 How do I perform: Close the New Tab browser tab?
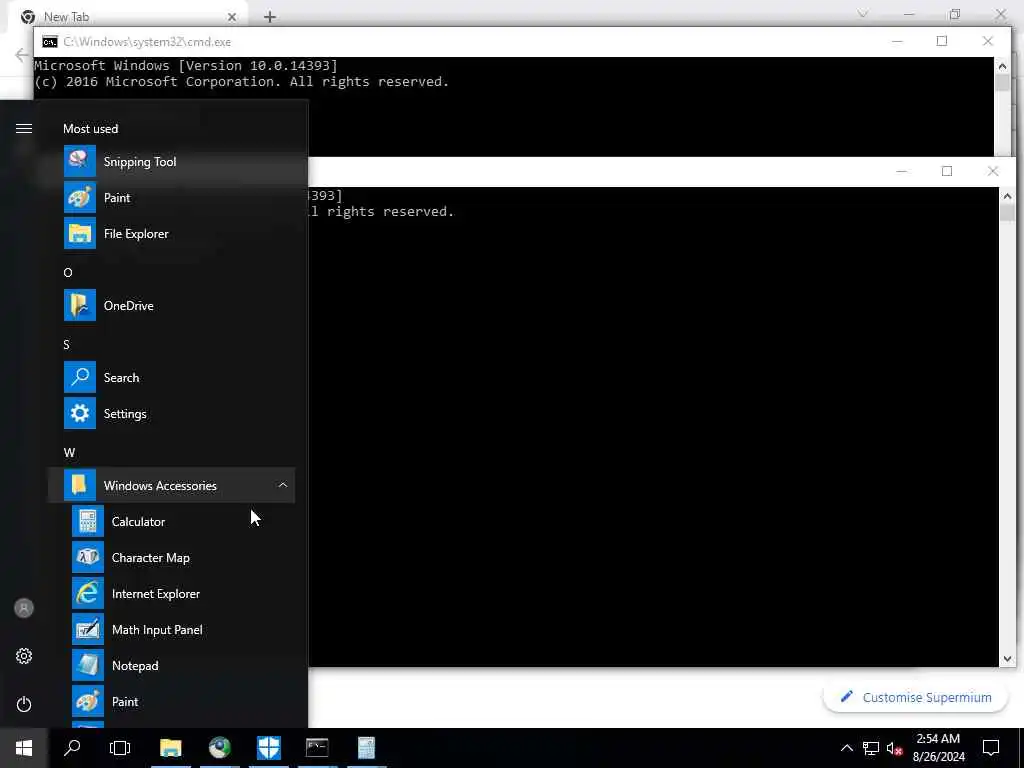coord(231,17)
